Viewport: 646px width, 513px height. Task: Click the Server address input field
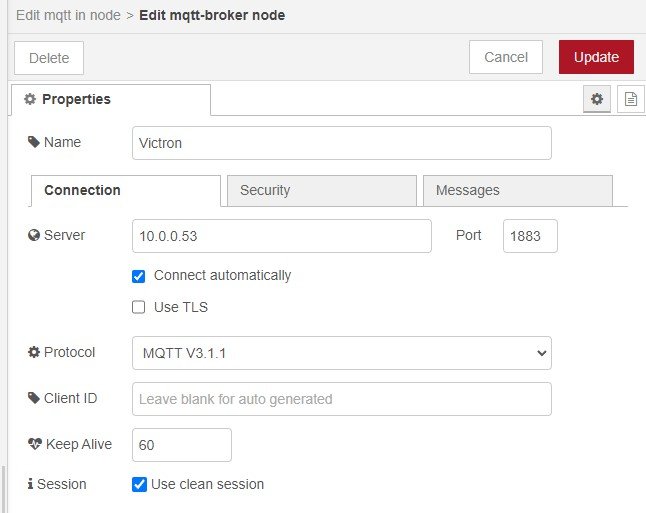(x=281, y=236)
